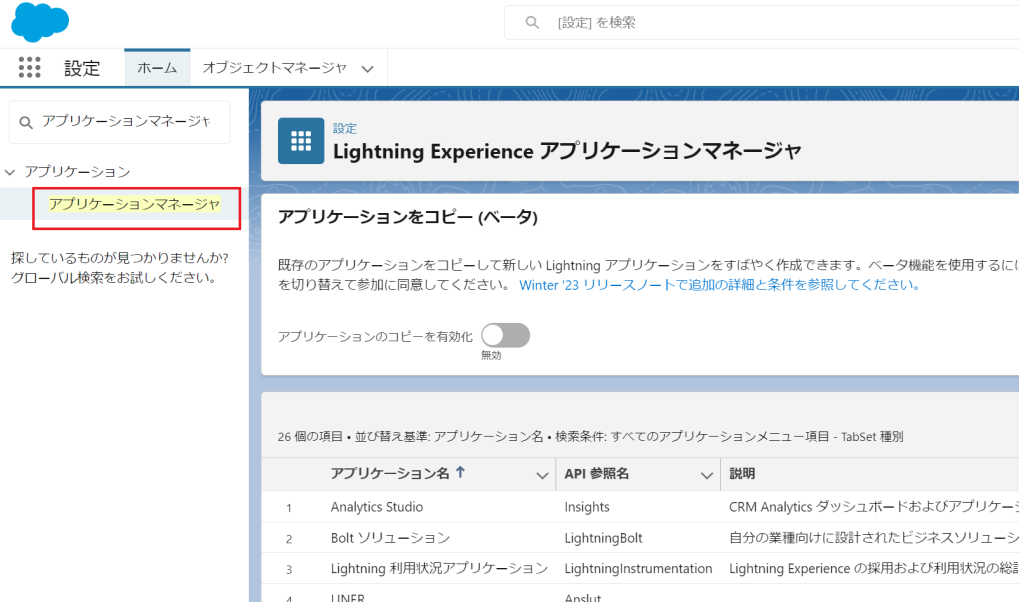1019x602 pixels.
Task: Select Analytics Studio row name
Action: pos(377,507)
